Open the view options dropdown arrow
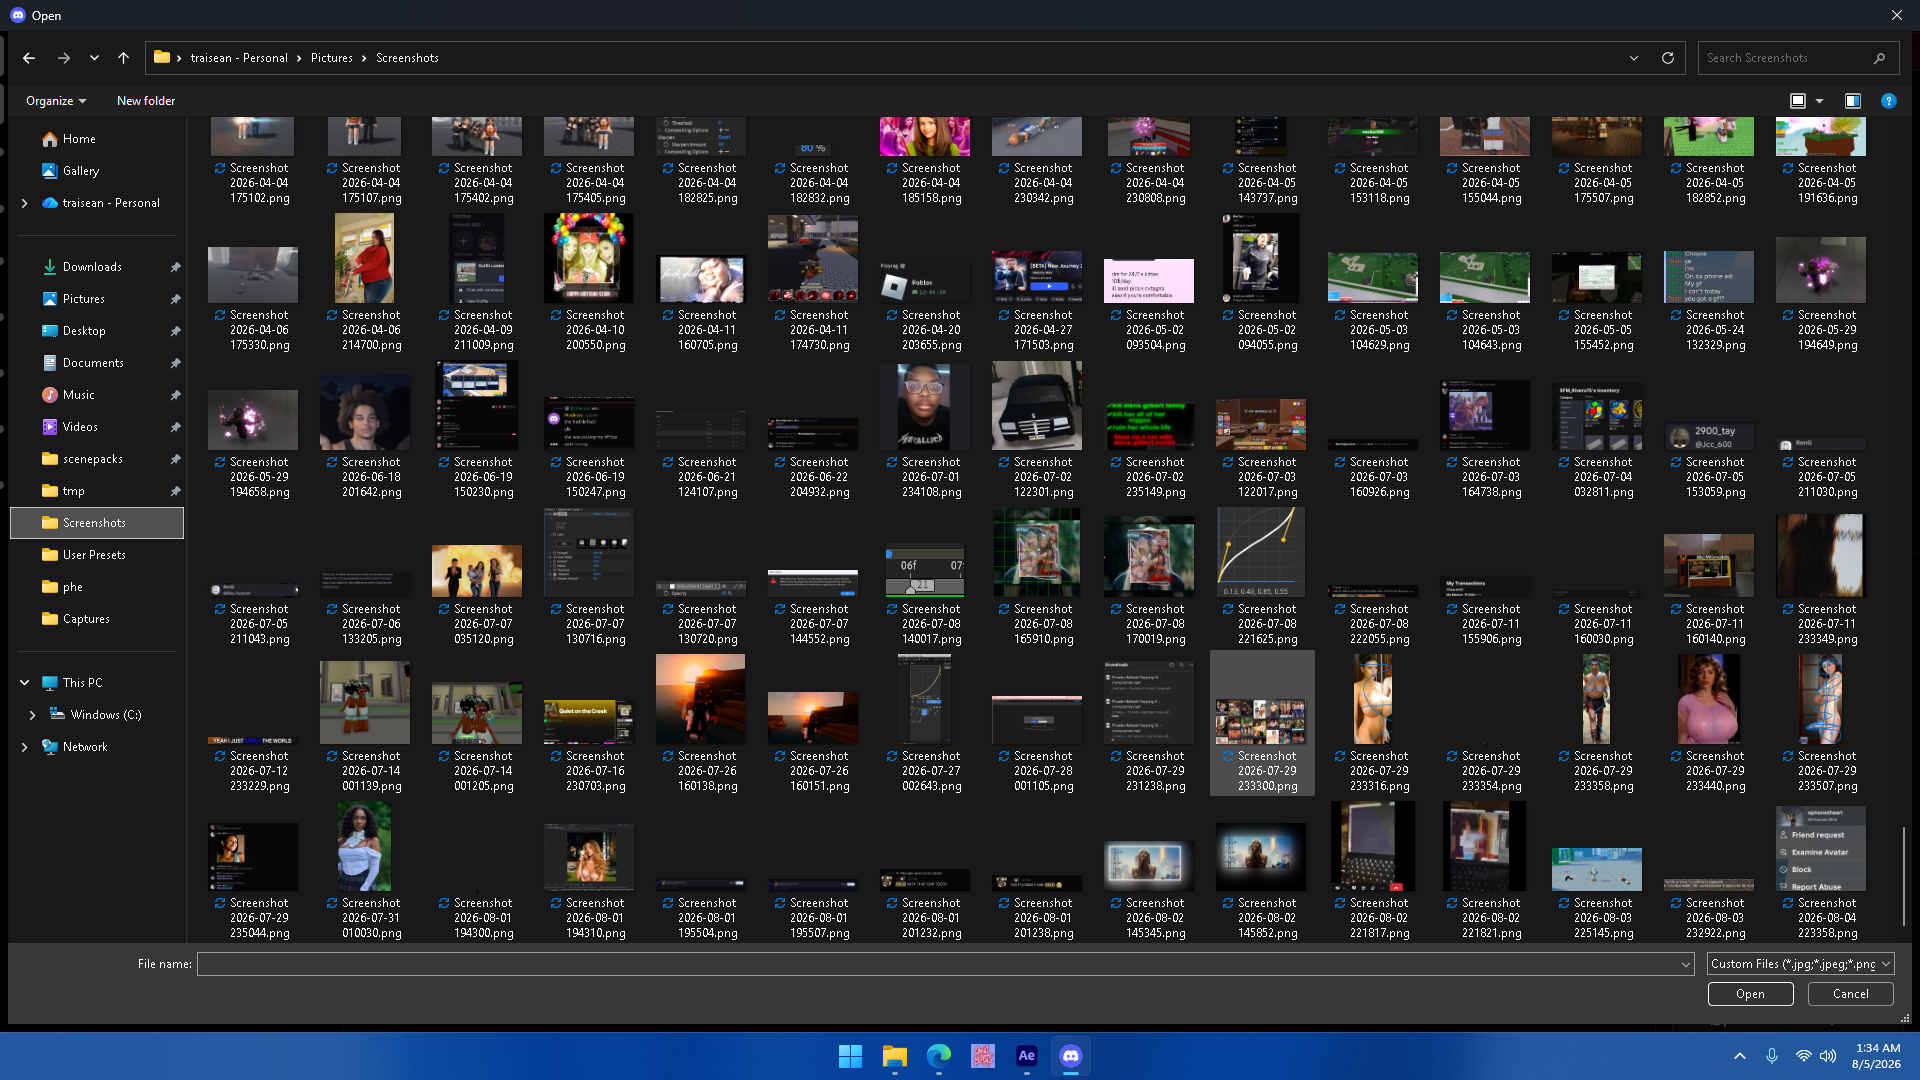 click(x=1819, y=101)
